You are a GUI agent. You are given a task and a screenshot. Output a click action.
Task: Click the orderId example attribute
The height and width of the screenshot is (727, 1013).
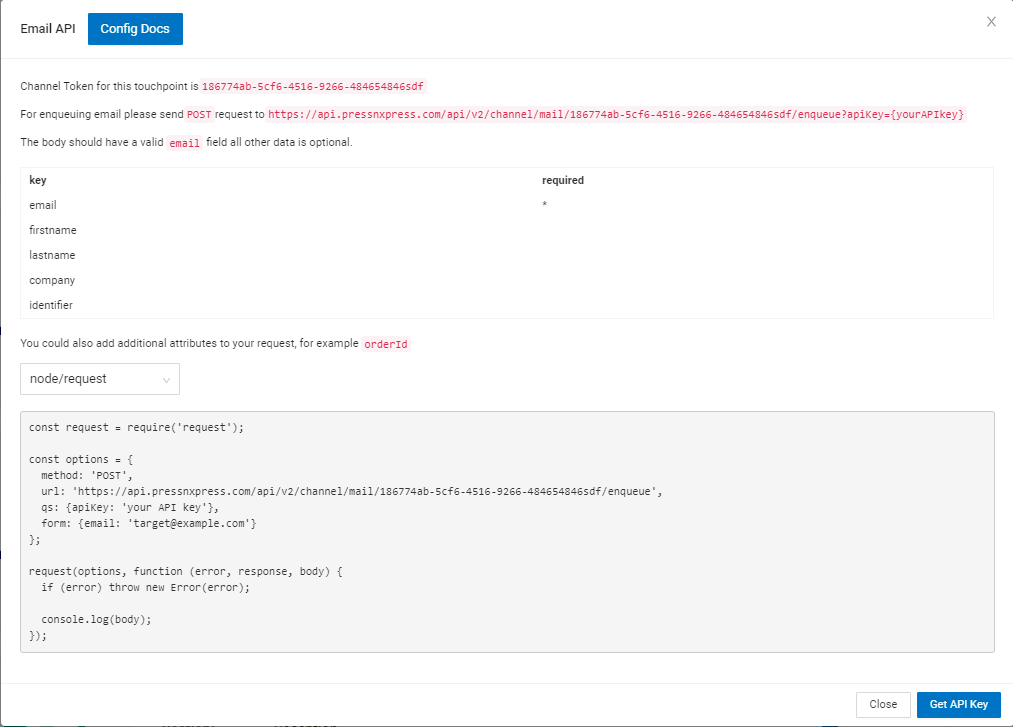coord(385,344)
